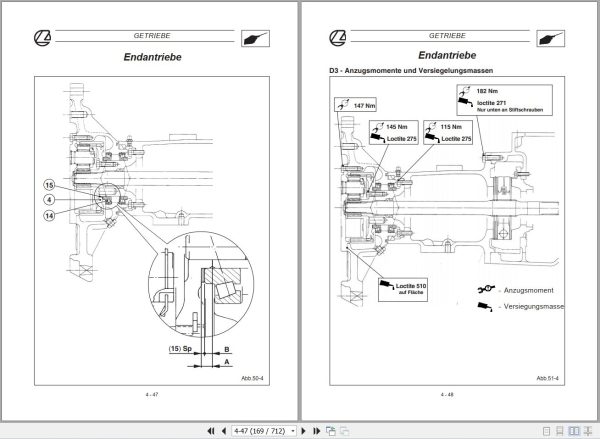Click the 'Endantriebe' heading on right page
The width and height of the screenshot is (600, 439).
pos(447,55)
